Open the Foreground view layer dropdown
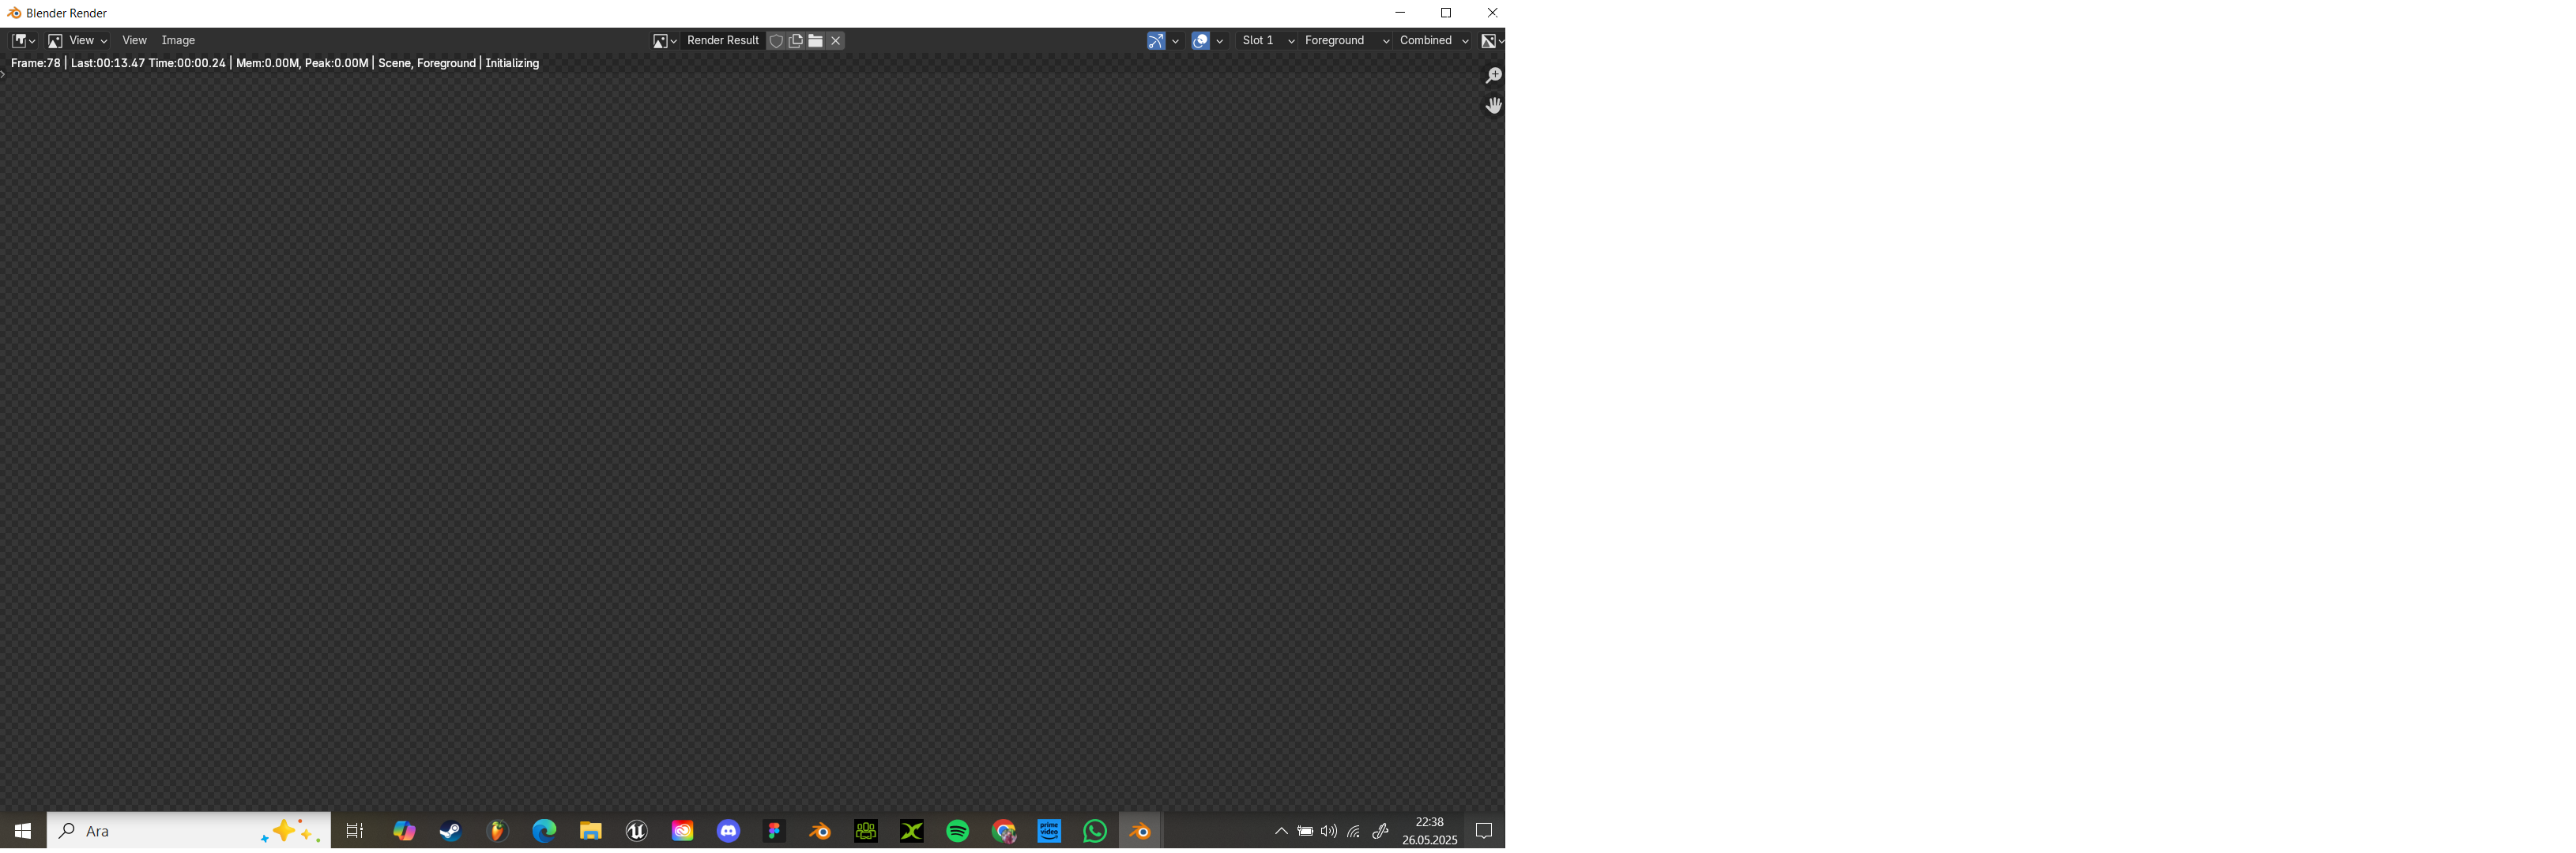 (1346, 41)
